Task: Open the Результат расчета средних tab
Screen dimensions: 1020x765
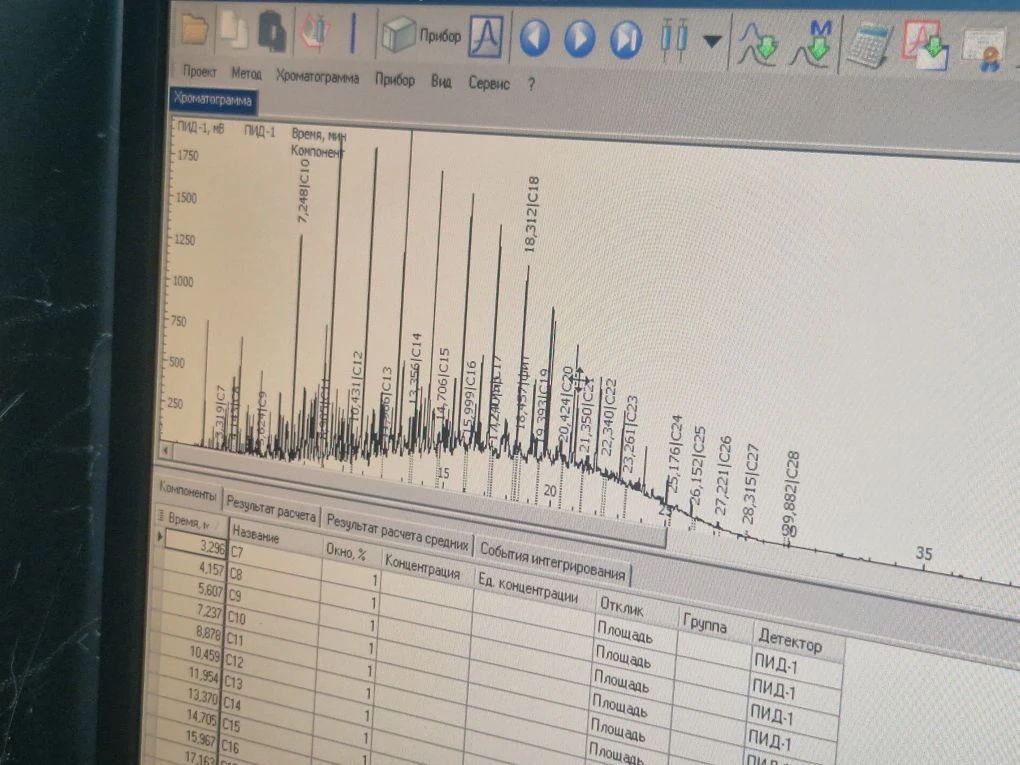Action: coord(397,535)
